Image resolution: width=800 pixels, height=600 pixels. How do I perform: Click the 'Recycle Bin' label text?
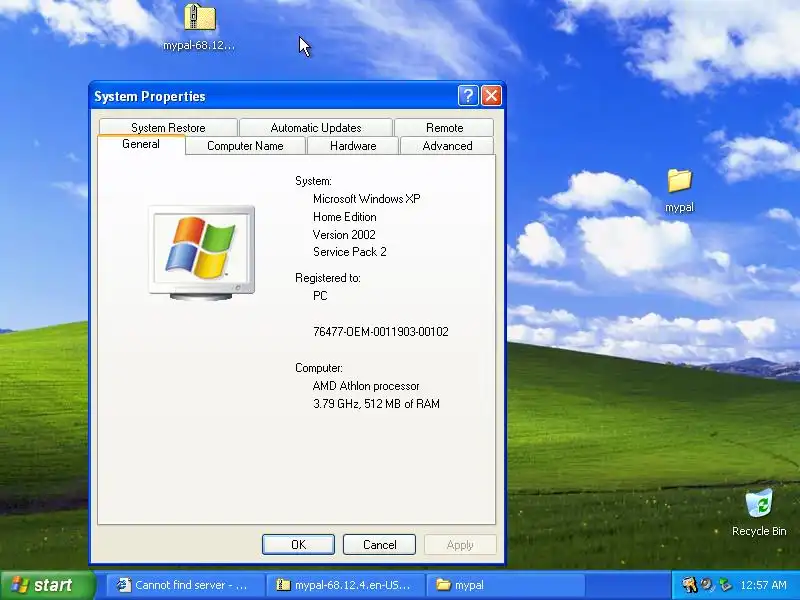[x=759, y=531]
